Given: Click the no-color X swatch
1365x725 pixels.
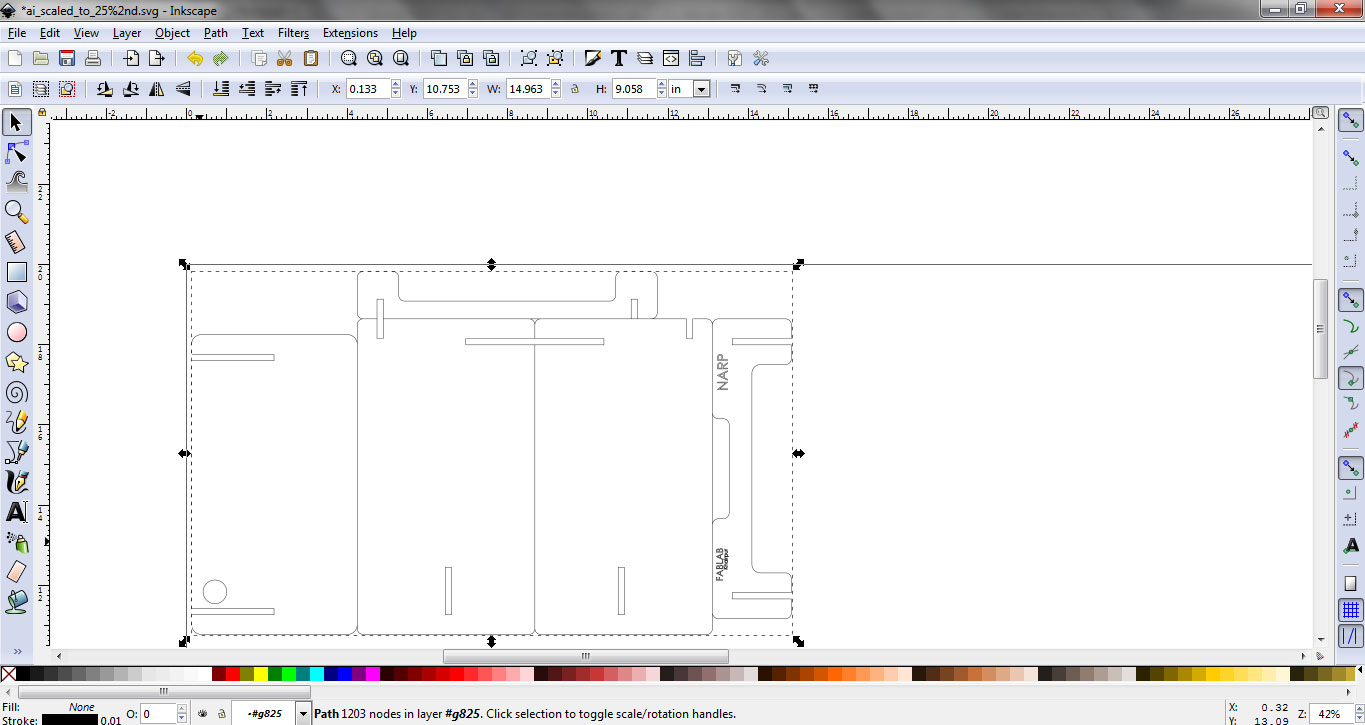Looking at the screenshot, I should (8, 674).
